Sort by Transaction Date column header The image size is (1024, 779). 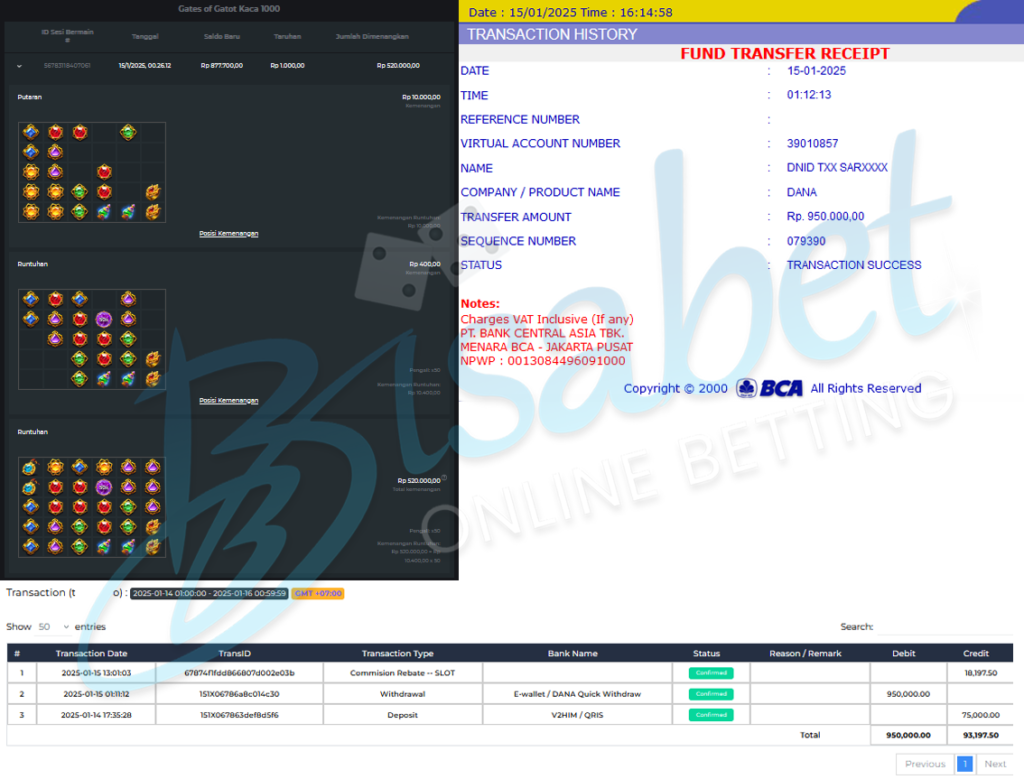[x=91, y=653]
